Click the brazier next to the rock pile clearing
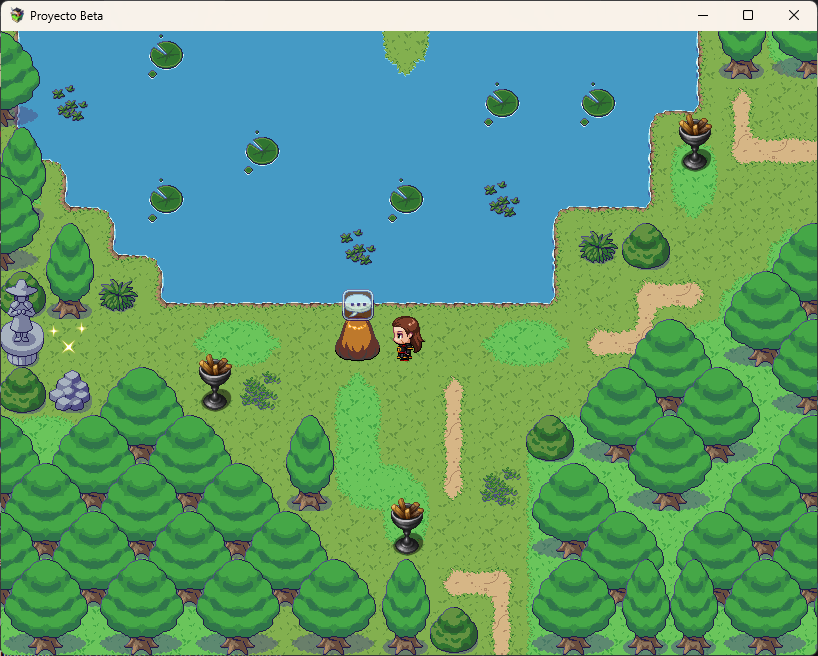This screenshot has width=818, height=656. point(215,382)
